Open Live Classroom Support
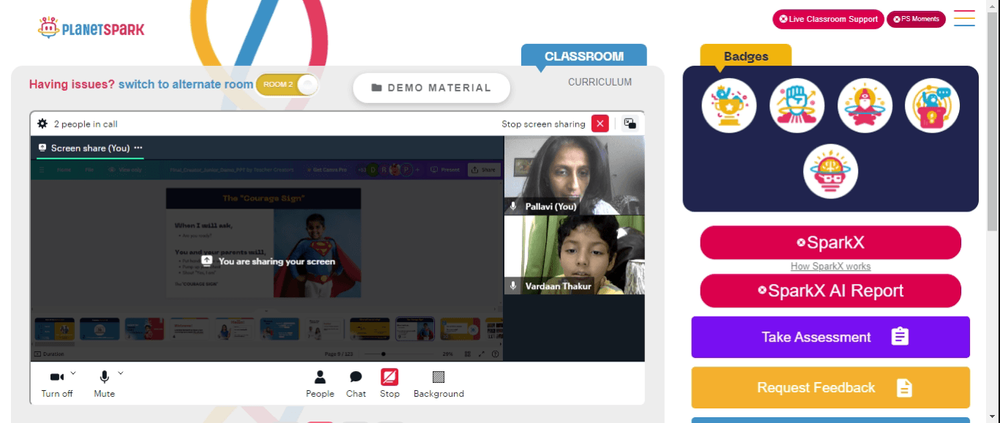Image resolution: width=1000 pixels, height=423 pixels. pyautogui.click(x=828, y=19)
